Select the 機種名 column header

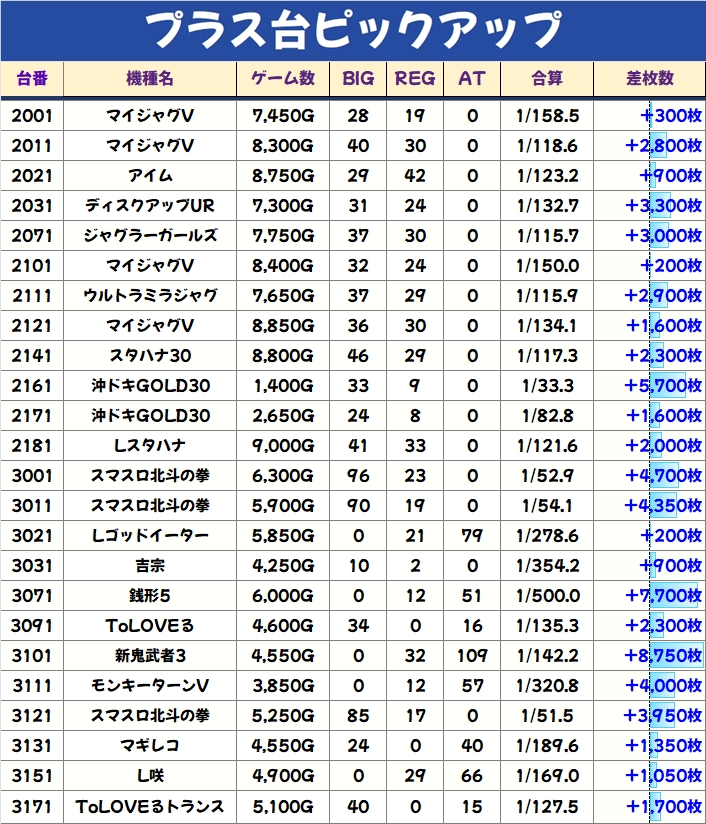pos(150,78)
